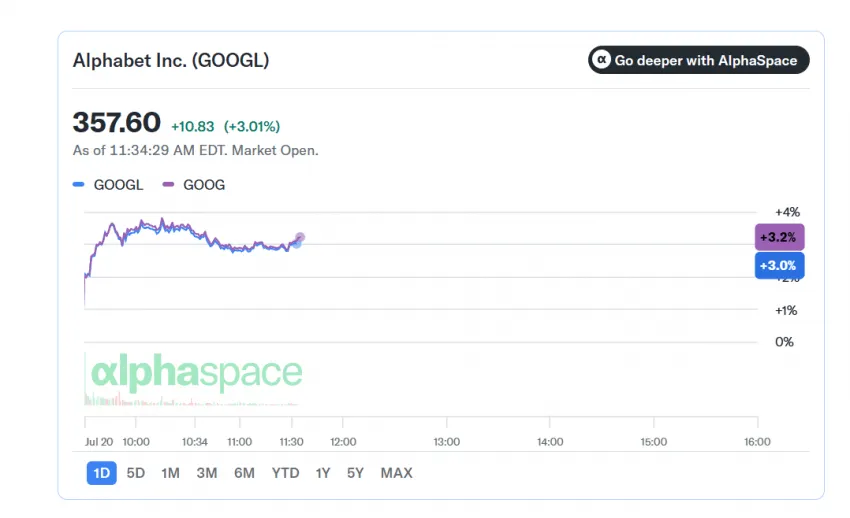Screen dimensions: 850x518
Task: Click the +4% axis label
Action: (787, 212)
